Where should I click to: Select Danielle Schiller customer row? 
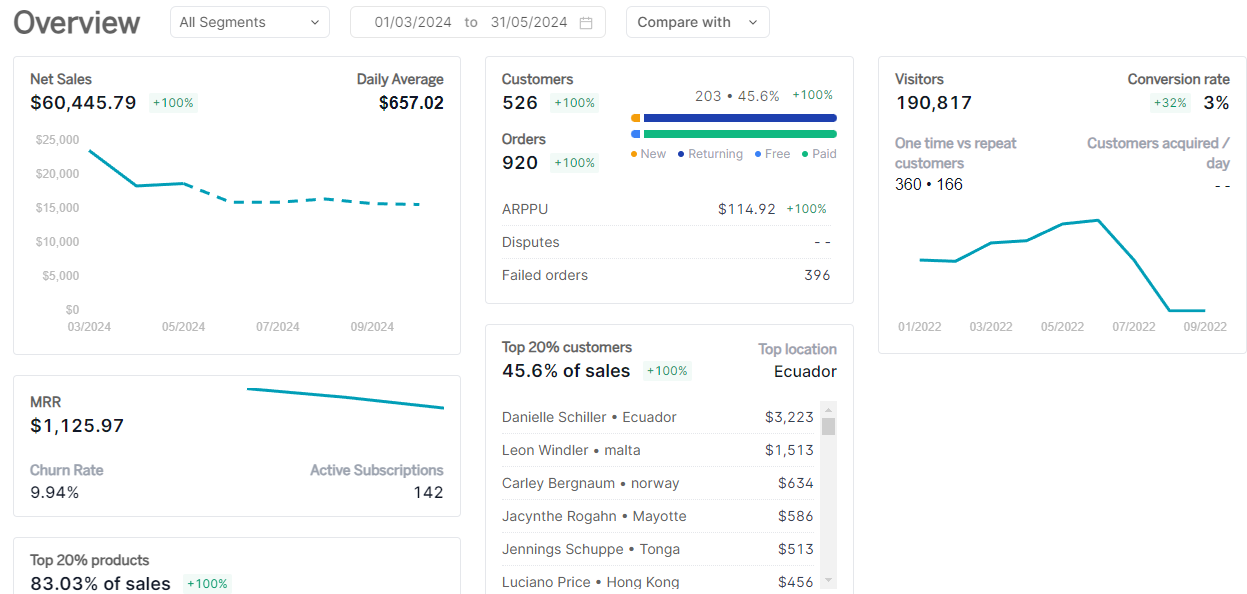pos(658,417)
